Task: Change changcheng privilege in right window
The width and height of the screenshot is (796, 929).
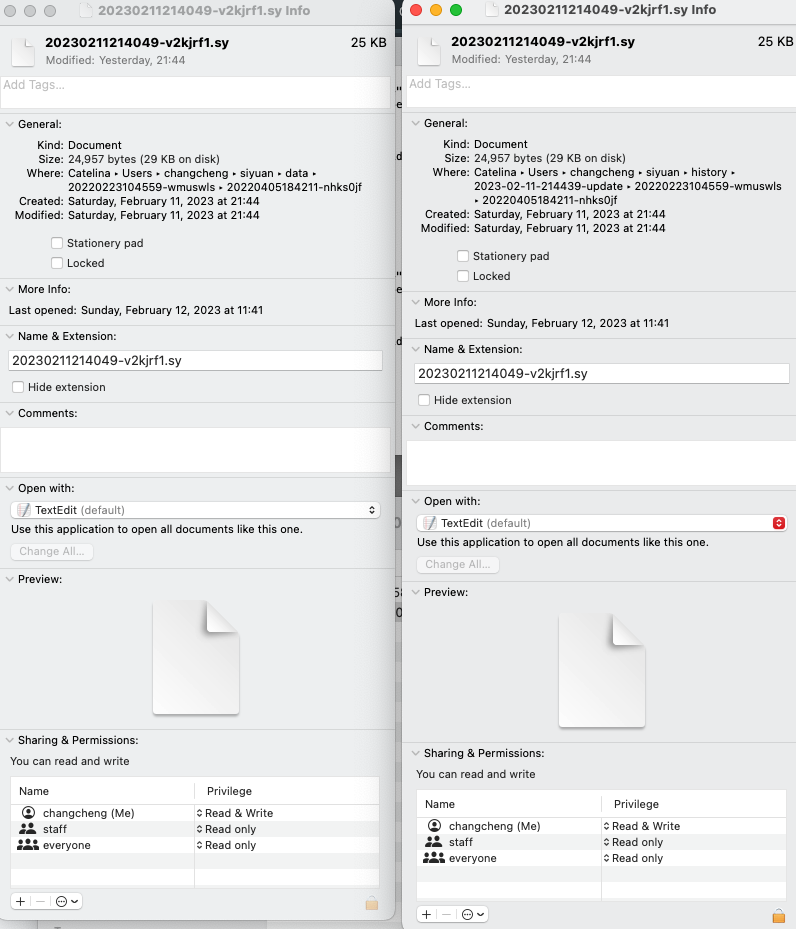Action: pos(641,826)
